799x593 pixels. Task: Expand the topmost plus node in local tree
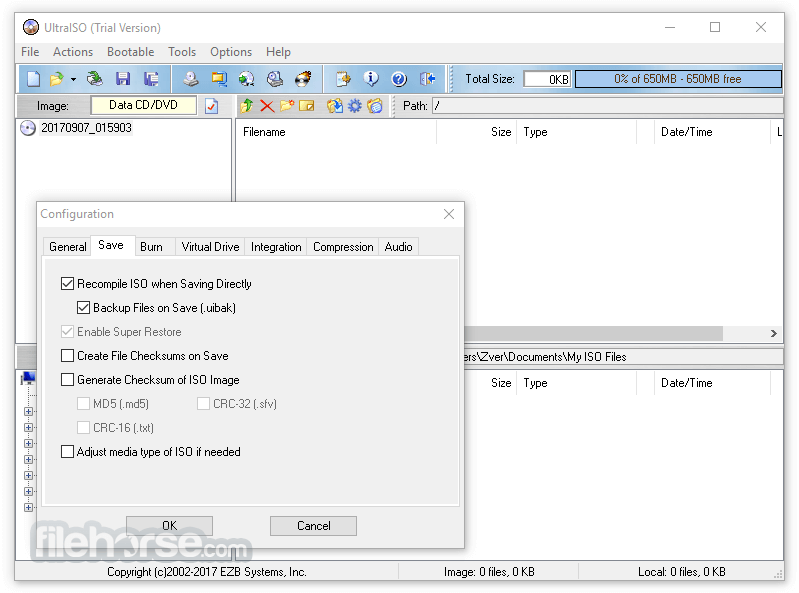pyautogui.click(x=29, y=412)
